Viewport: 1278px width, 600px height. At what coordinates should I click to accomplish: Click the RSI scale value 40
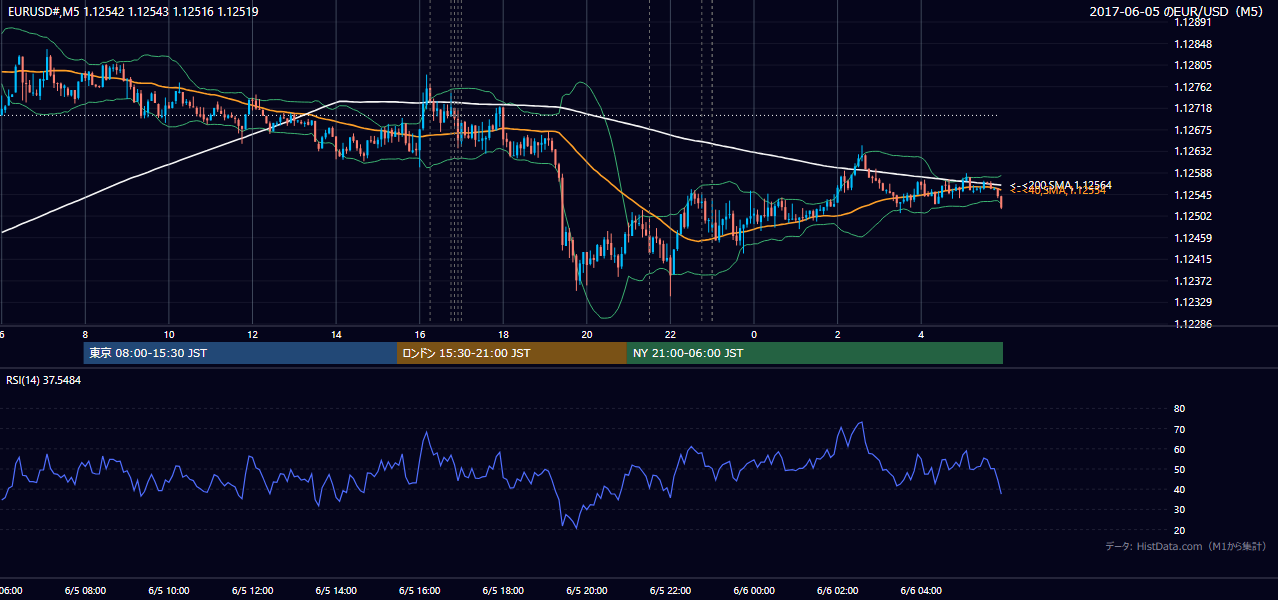pyautogui.click(x=1179, y=489)
